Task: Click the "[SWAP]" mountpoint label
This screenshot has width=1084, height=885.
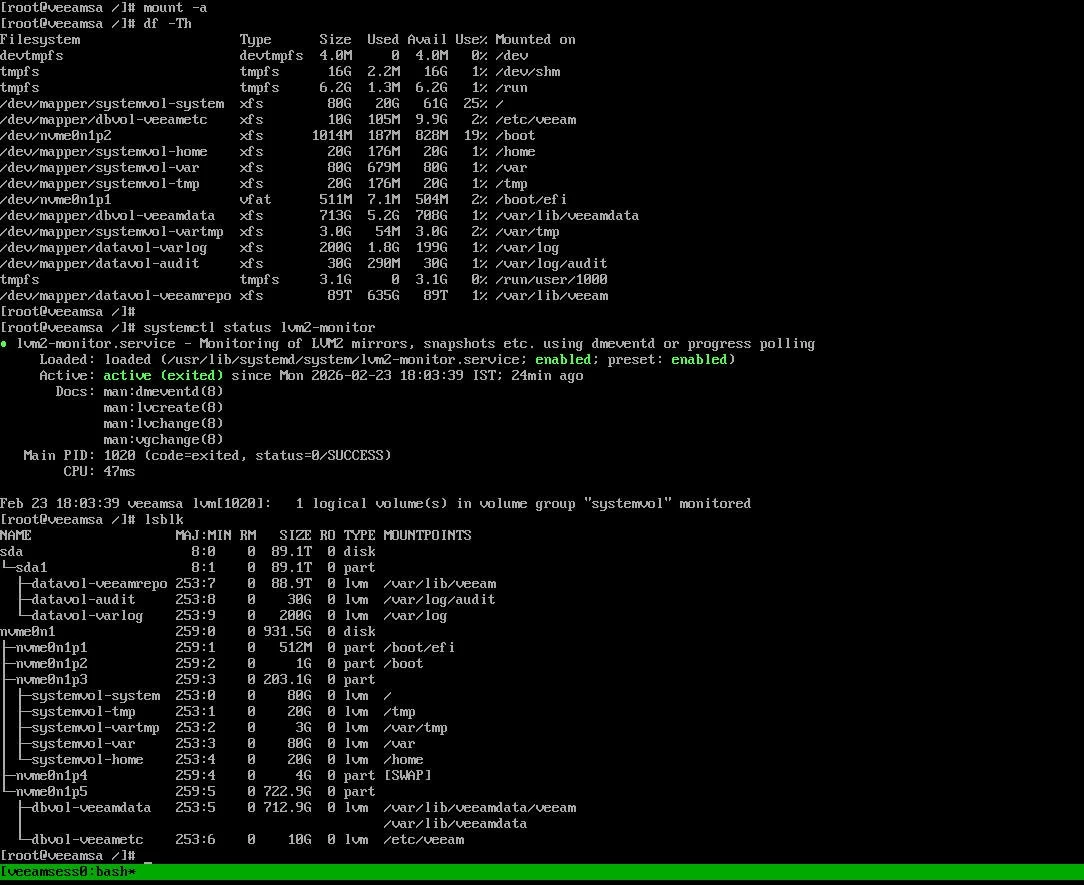Action: 407,776
